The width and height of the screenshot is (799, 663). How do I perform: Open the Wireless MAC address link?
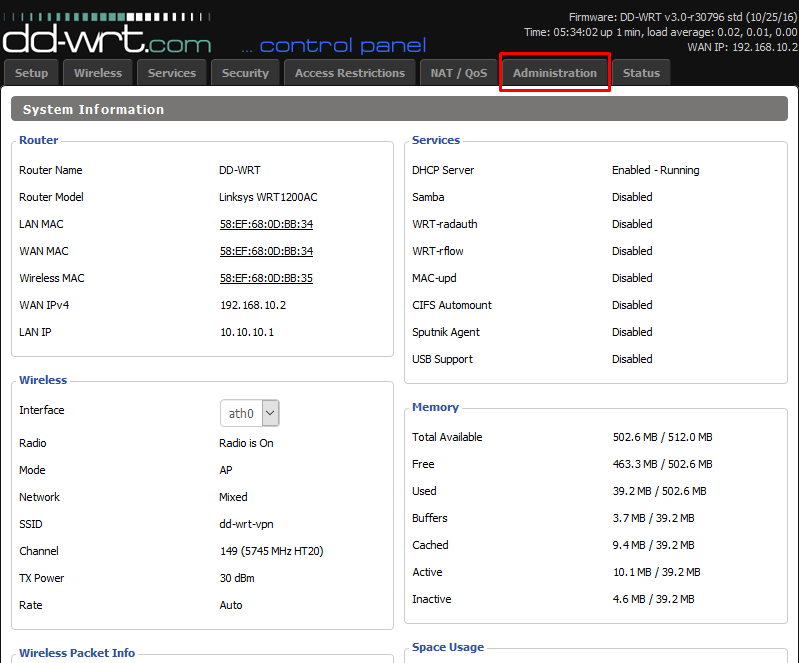pyautogui.click(x=266, y=278)
